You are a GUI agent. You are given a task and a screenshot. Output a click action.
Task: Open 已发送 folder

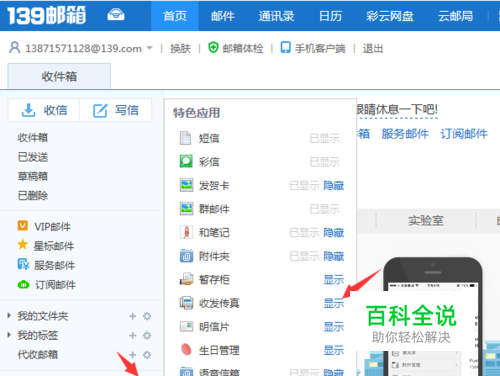point(33,157)
